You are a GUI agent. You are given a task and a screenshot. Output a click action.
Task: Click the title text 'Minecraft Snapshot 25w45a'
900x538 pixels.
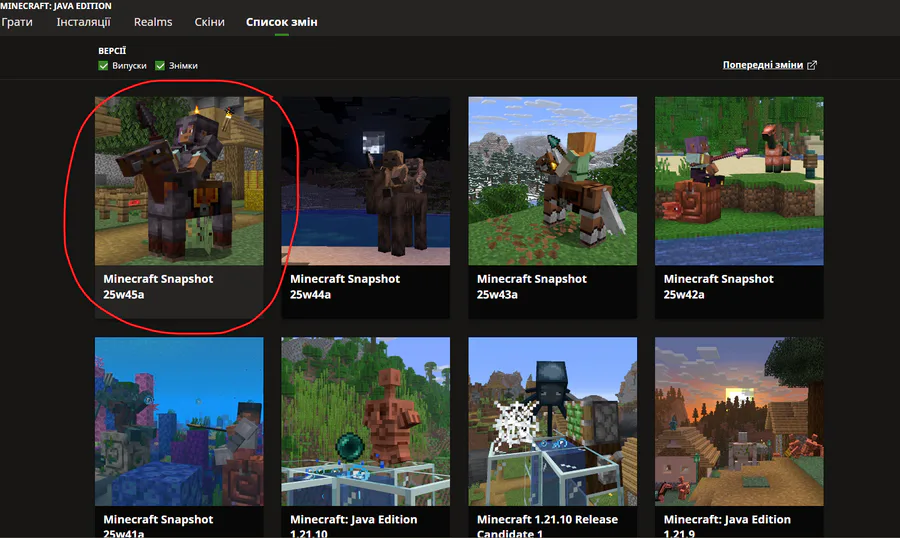click(158, 287)
